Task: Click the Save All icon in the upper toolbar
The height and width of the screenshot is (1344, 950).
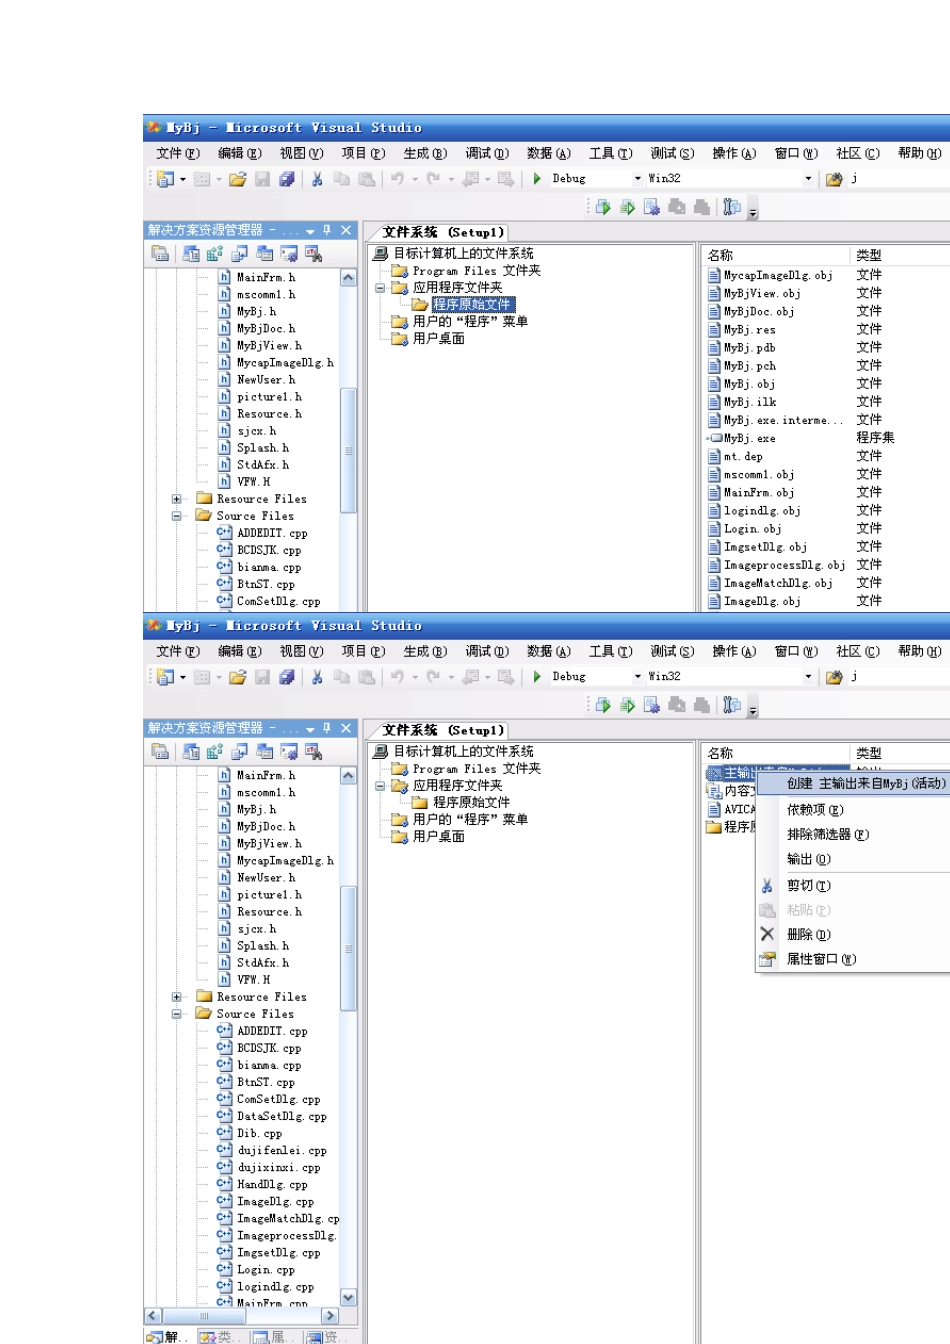Action: pos(287,179)
